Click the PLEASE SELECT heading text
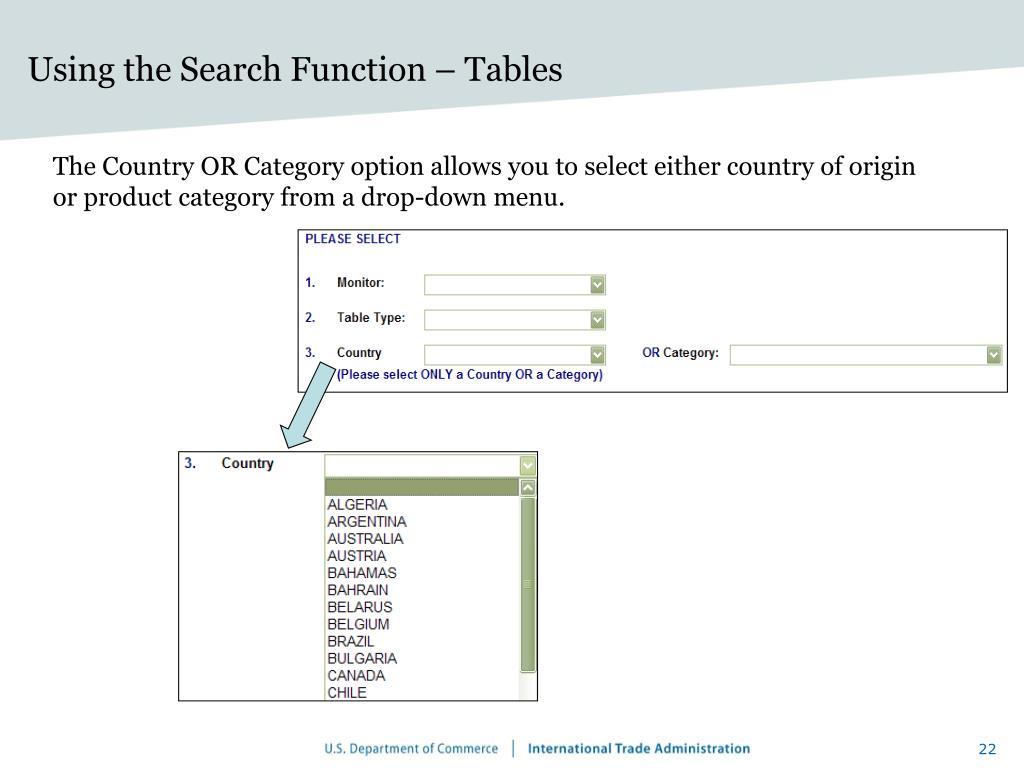Screen dimensions: 1024x768 tap(353, 239)
